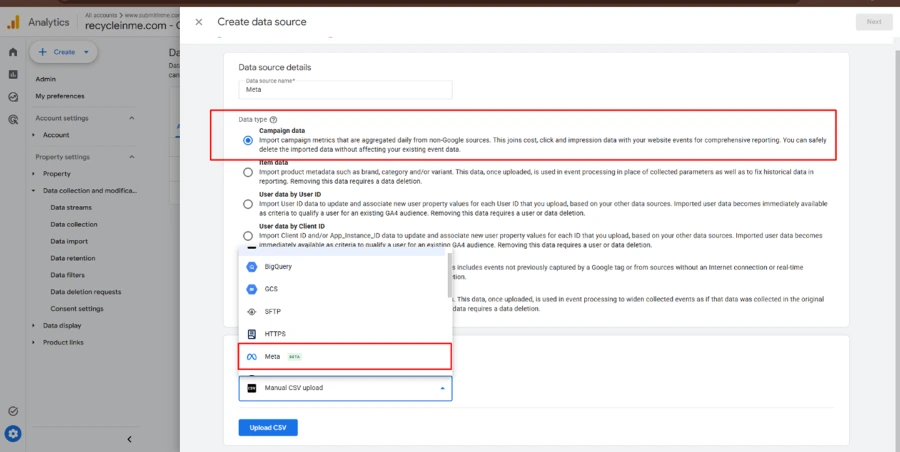The height and width of the screenshot is (452, 900).
Task: Open Data collection settings
Action: [74, 225]
